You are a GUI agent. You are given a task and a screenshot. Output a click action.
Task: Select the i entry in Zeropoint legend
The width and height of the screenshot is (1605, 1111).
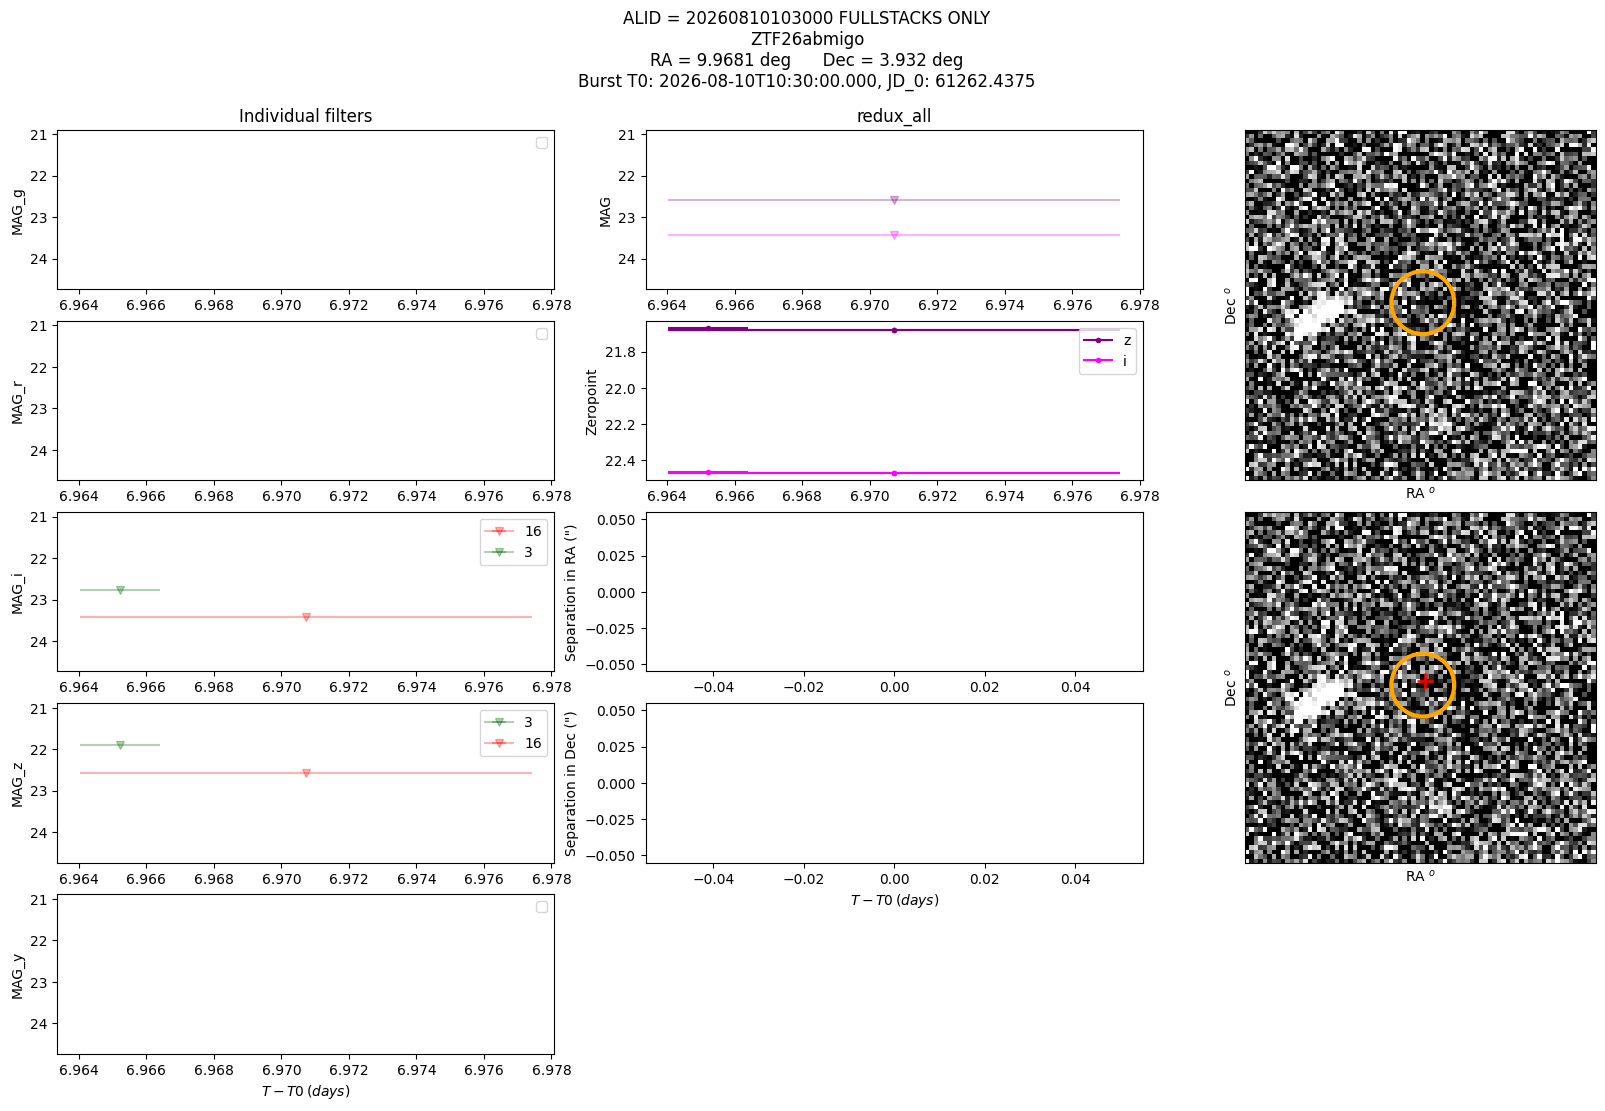coord(1107,361)
